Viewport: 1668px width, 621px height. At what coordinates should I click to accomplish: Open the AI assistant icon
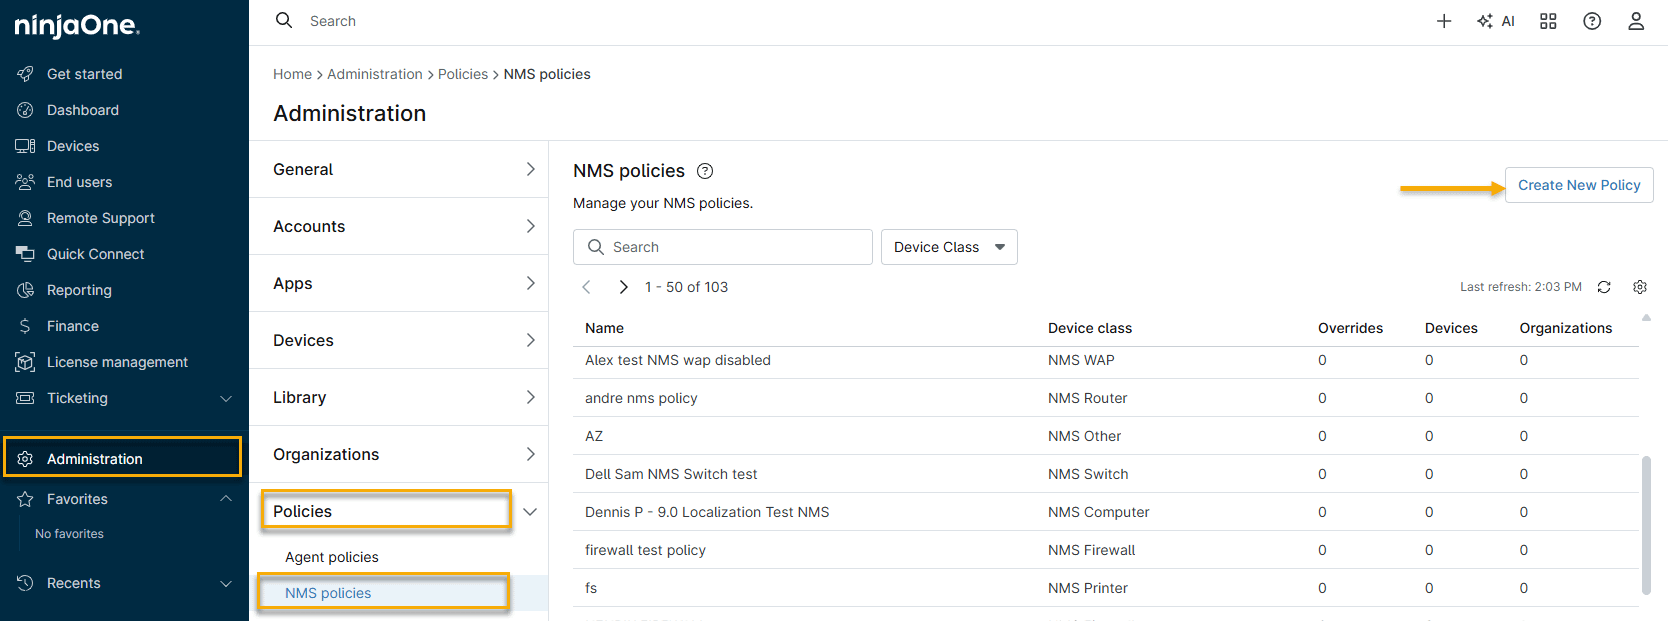point(1496,21)
